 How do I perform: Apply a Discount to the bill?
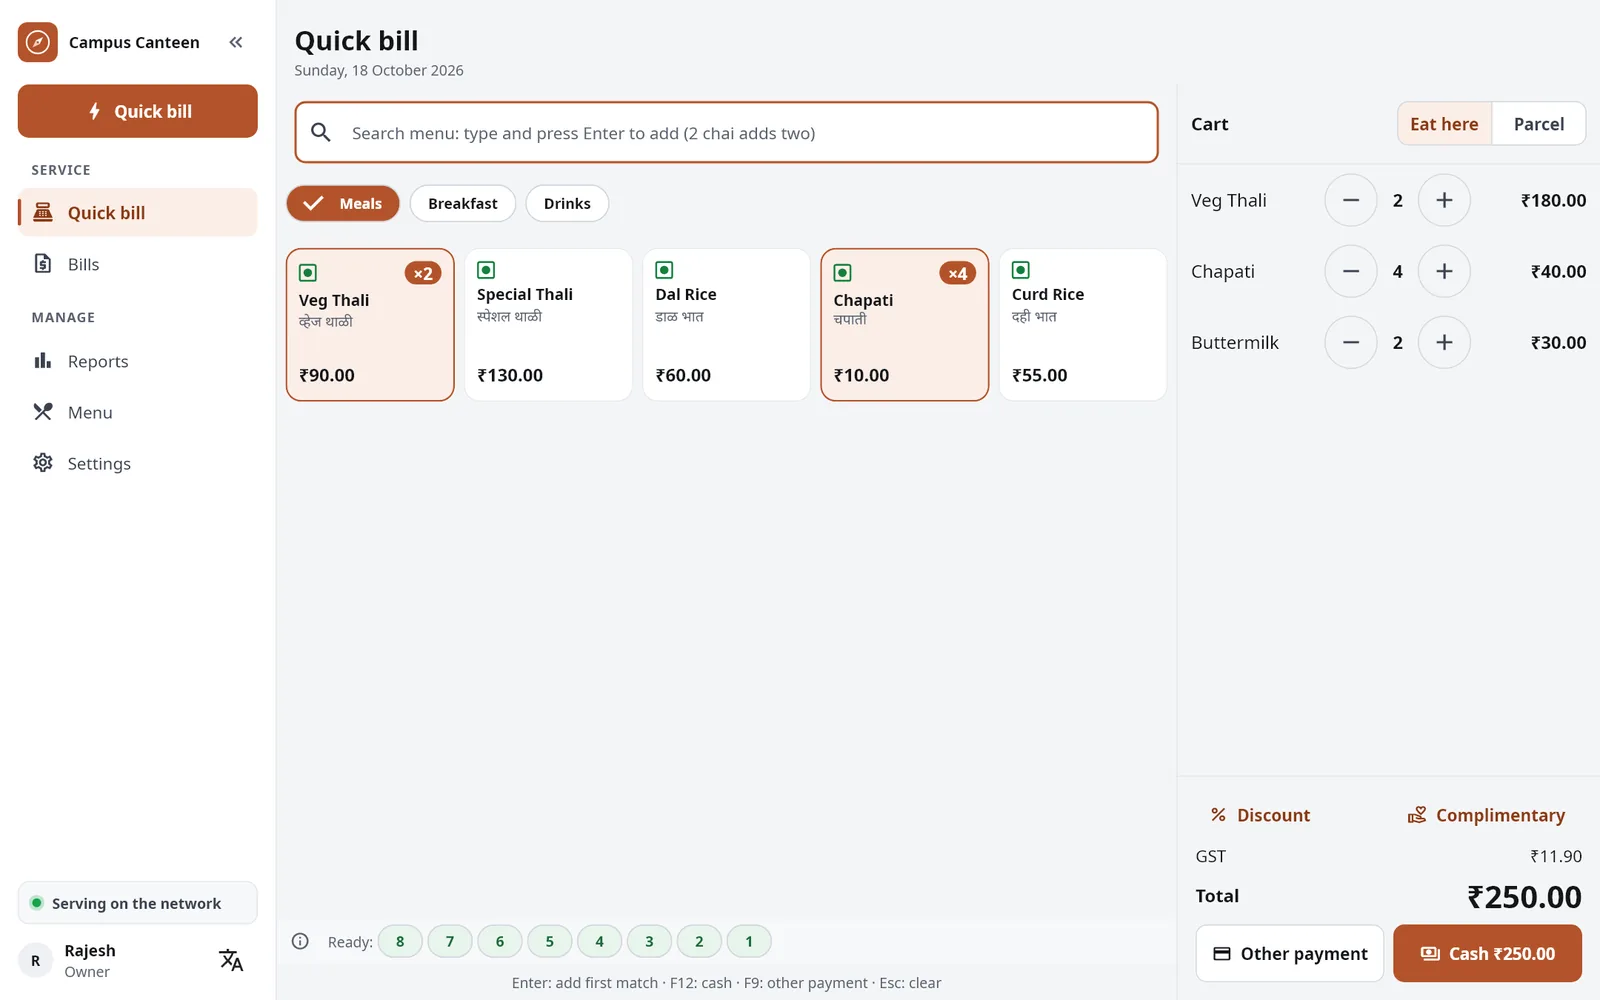pos(1260,815)
